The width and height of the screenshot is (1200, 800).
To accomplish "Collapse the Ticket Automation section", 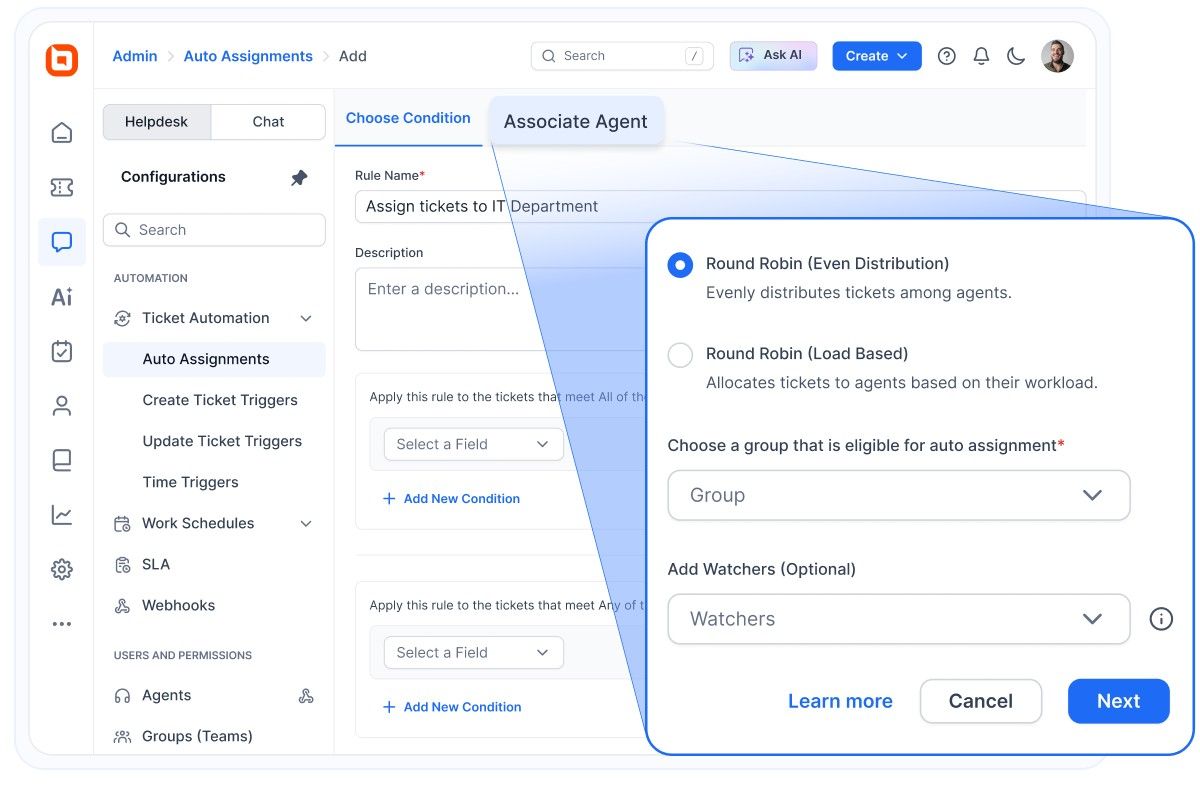I will pyautogui.click(x=306, y=318).
